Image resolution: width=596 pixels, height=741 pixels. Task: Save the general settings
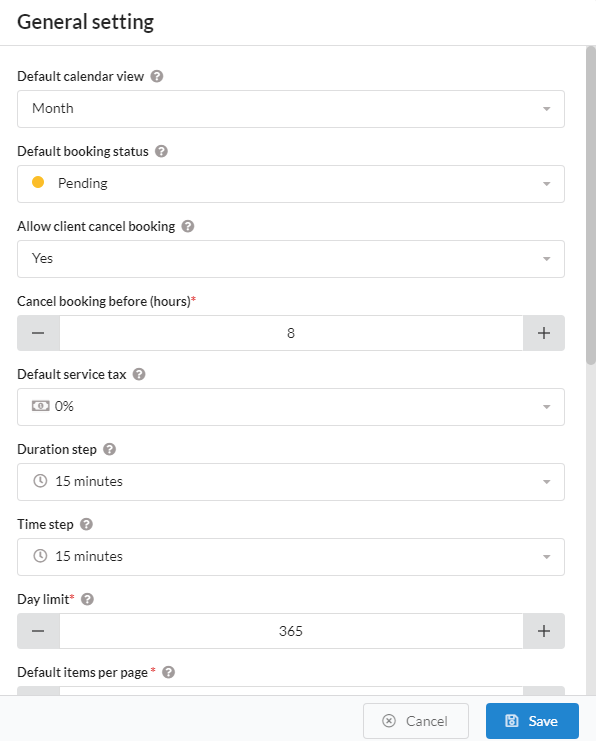pyautogui.click(x=532, y=721)
